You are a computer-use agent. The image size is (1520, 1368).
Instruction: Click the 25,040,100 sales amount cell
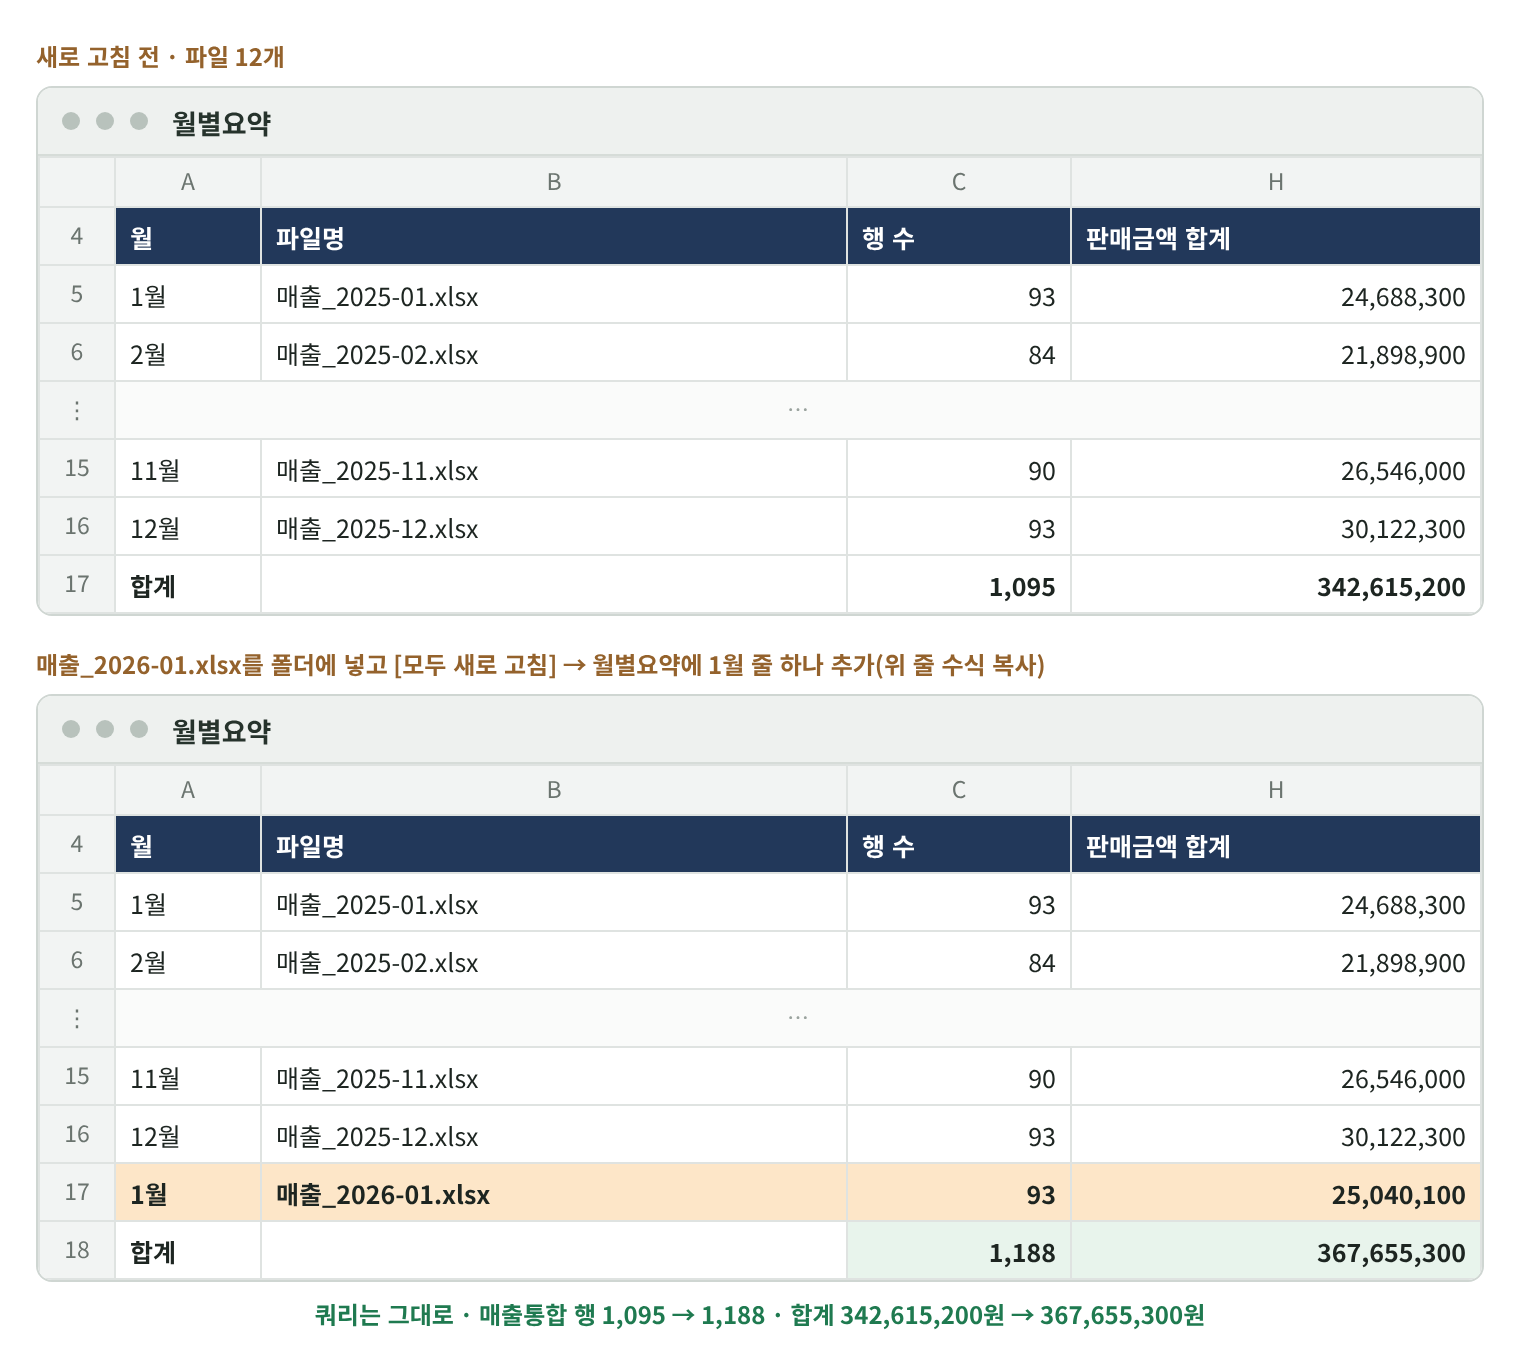[x=1275, y=1194]
